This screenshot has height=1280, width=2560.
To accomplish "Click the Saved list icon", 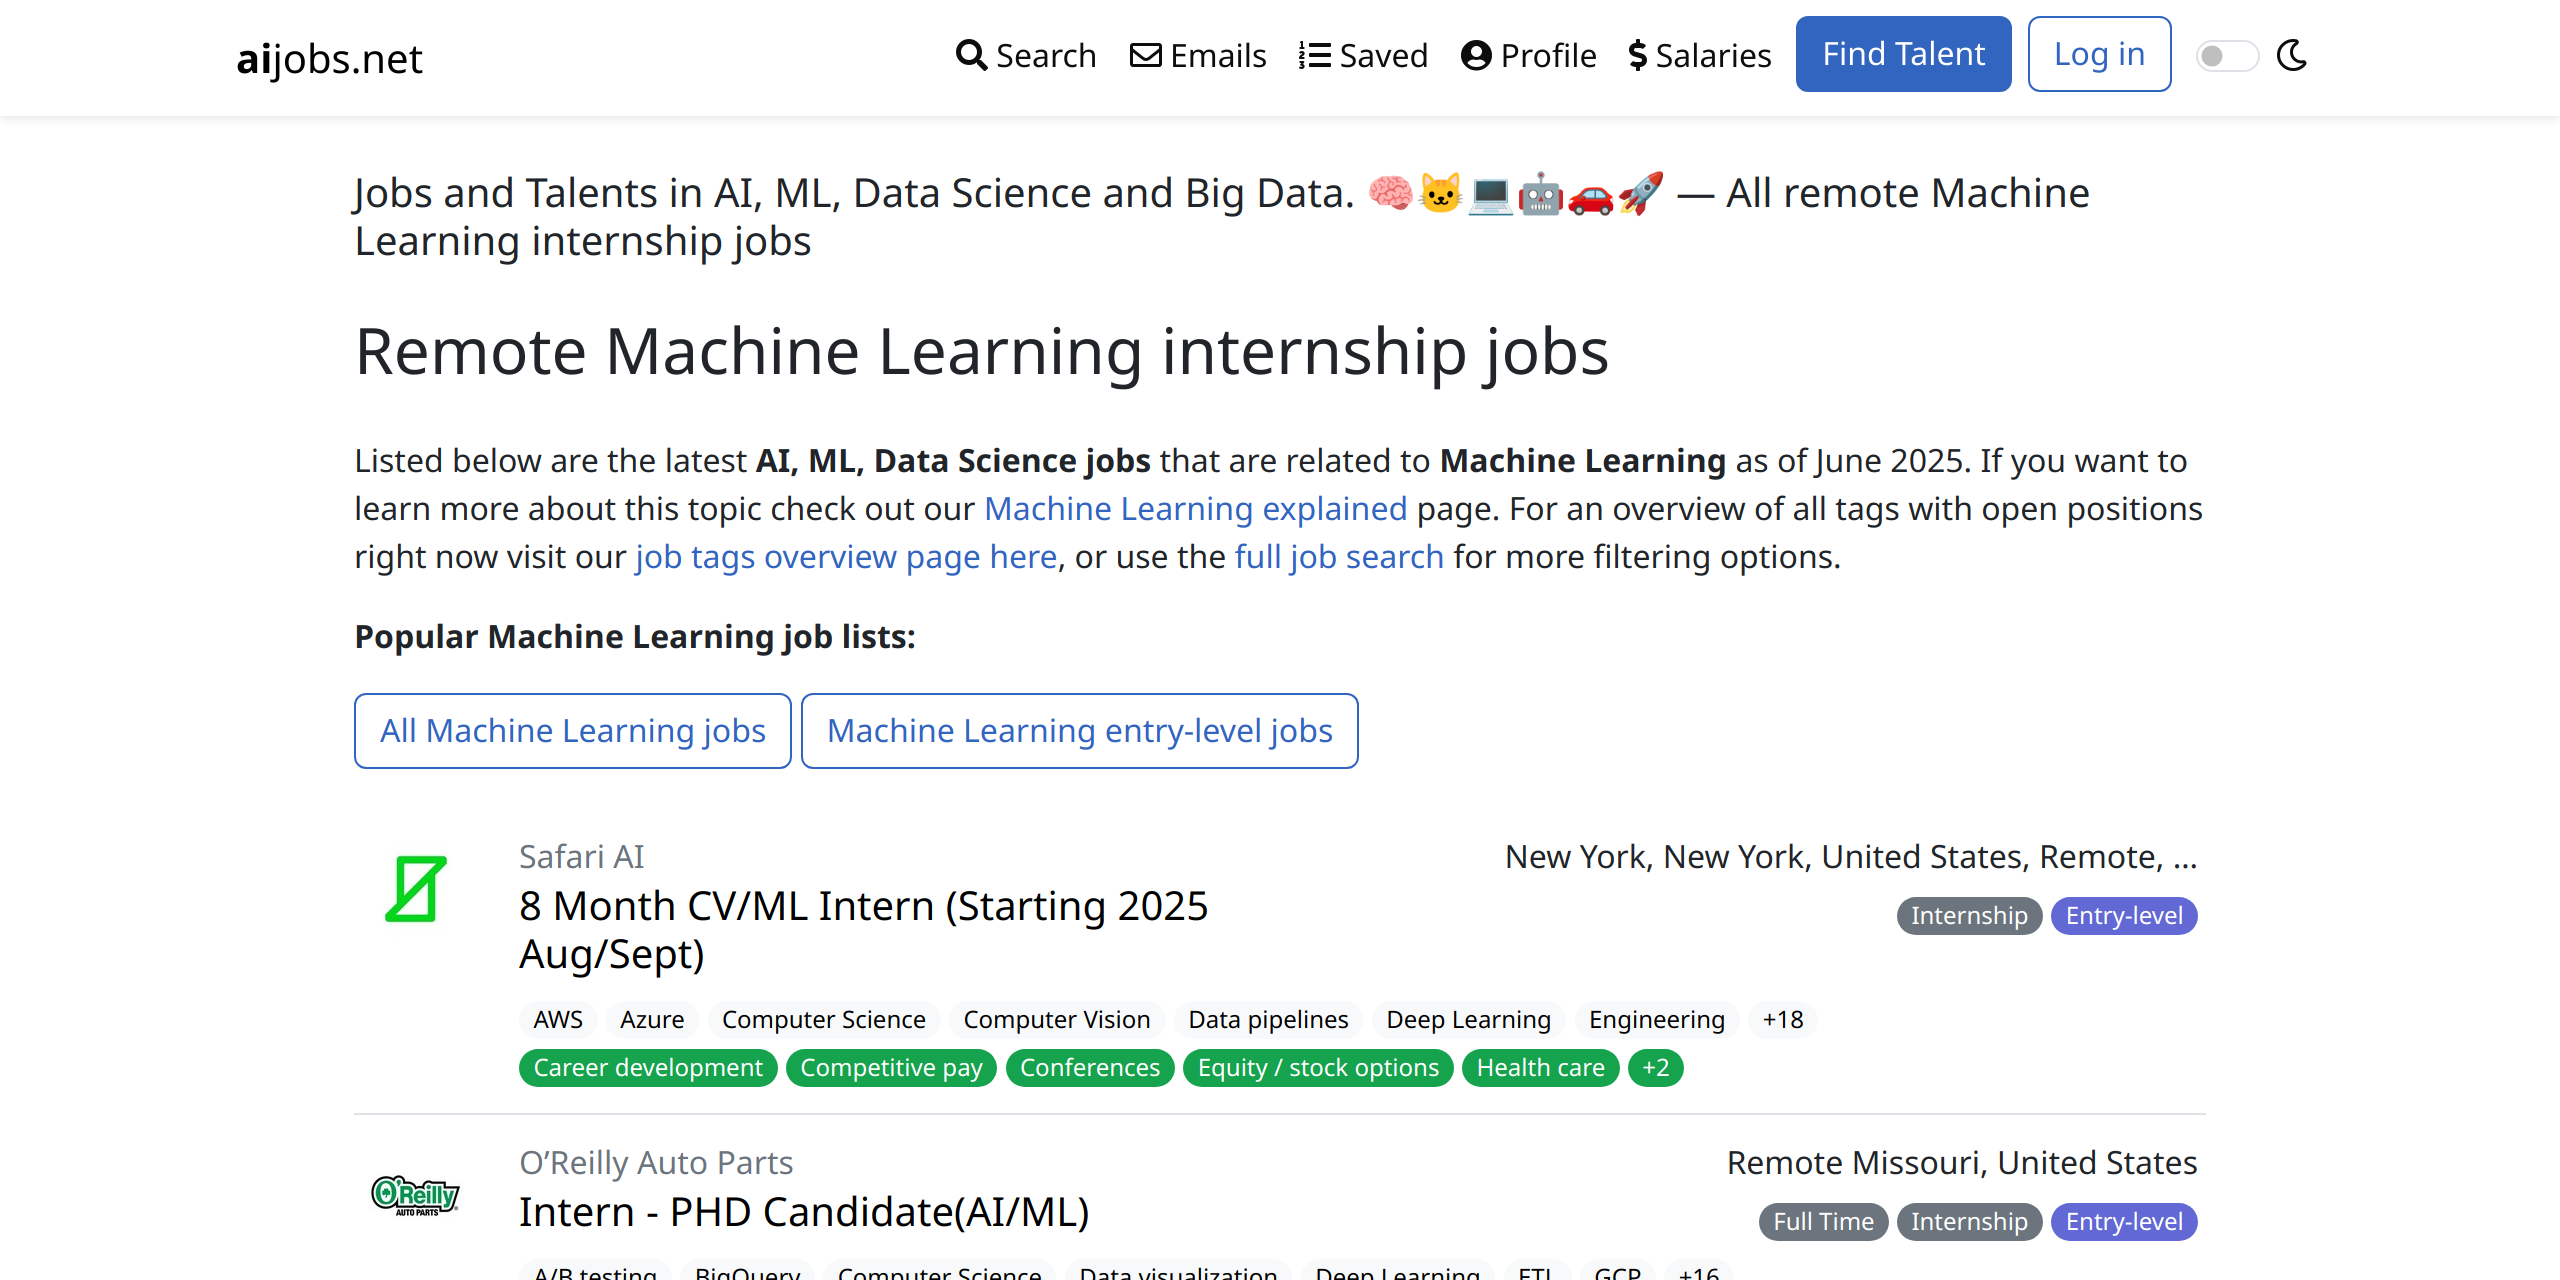I will coord(1314,55).
